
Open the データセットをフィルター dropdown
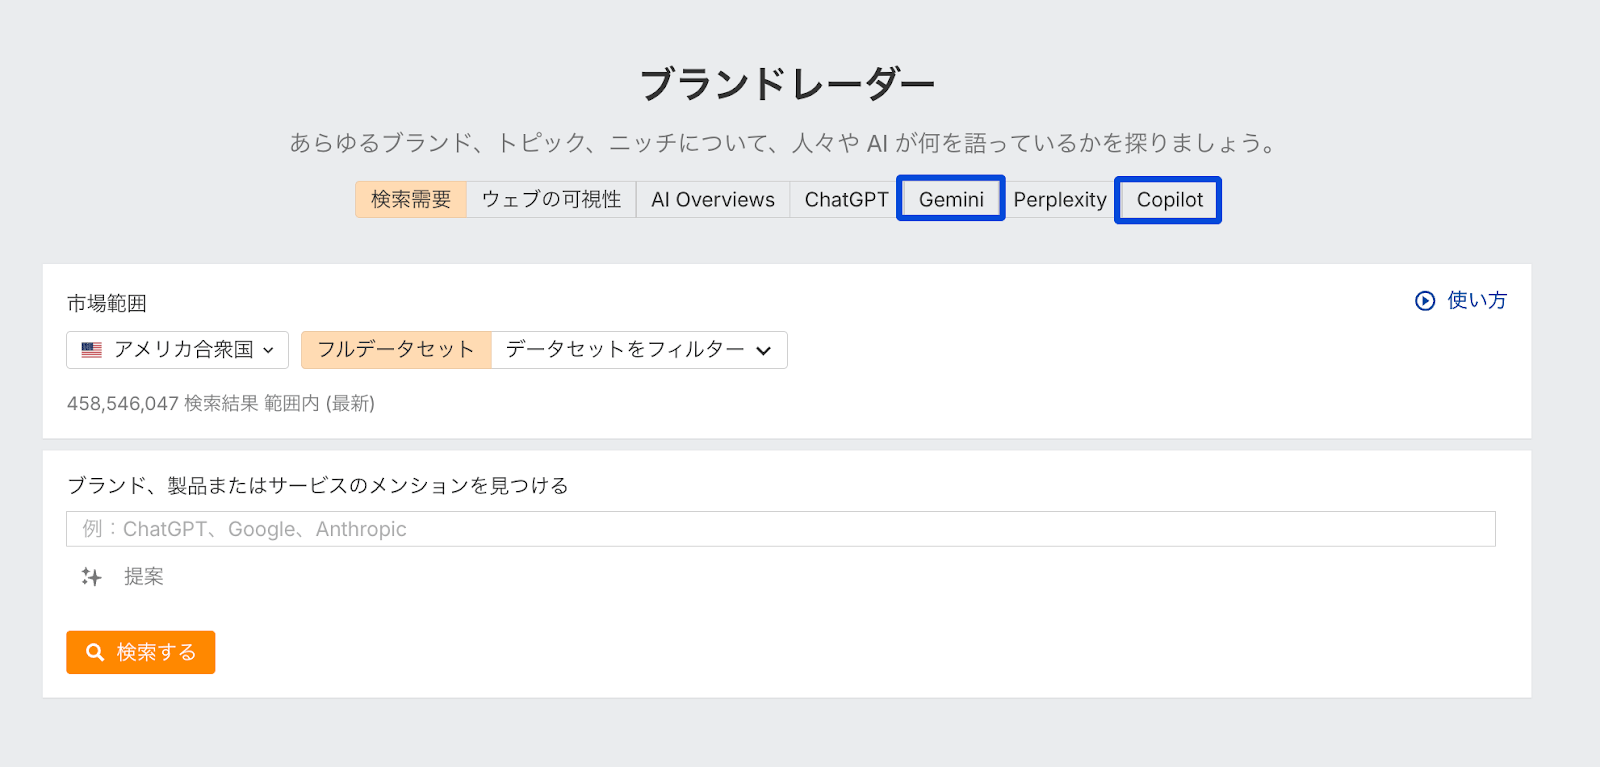[x=638, y=350]
